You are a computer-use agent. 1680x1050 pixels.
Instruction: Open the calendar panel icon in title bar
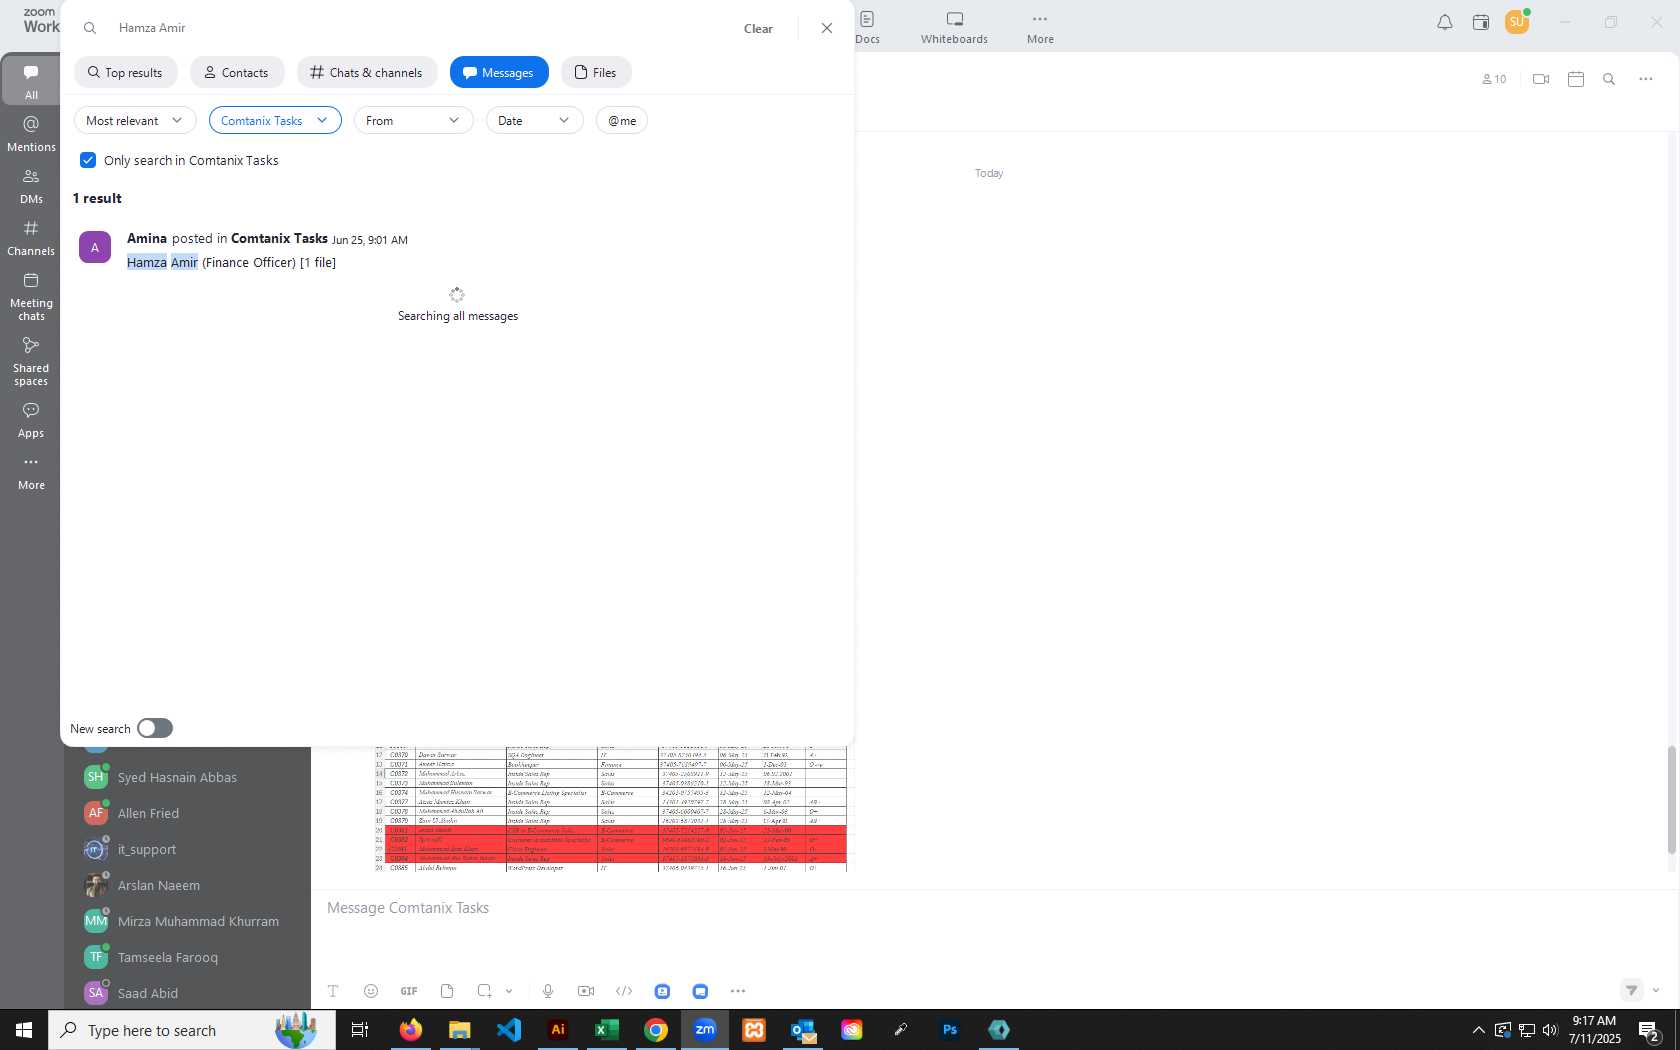pyautogui.click(x=1480, y=22)
